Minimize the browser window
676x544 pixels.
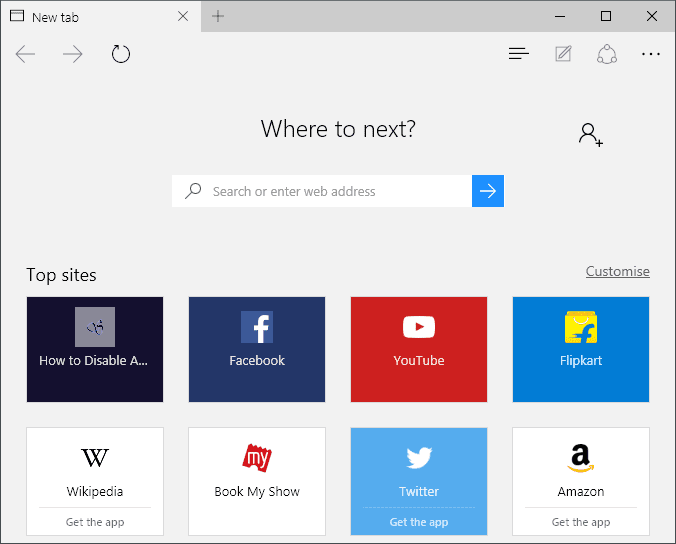click(560, 16)
